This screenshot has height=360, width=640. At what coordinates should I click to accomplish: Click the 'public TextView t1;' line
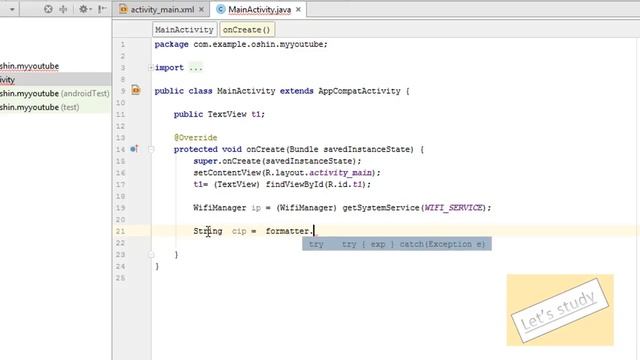click(219, 114)
